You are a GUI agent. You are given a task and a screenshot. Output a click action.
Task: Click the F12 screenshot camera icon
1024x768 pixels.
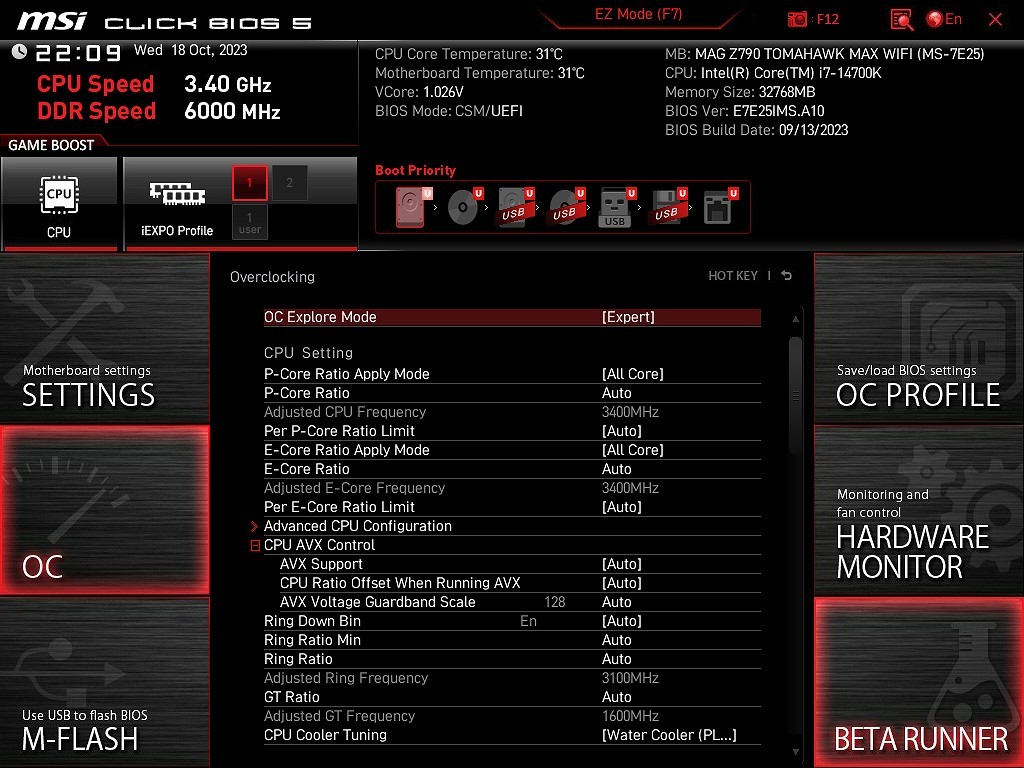click(797, 19)
